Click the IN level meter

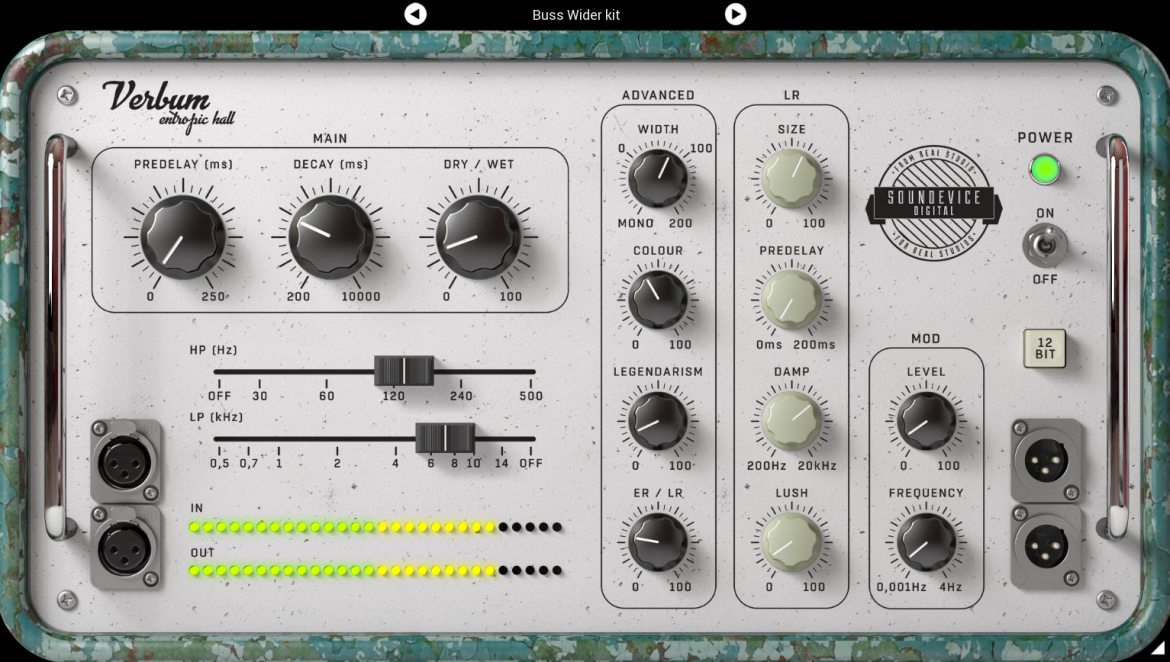coord(375,527)
